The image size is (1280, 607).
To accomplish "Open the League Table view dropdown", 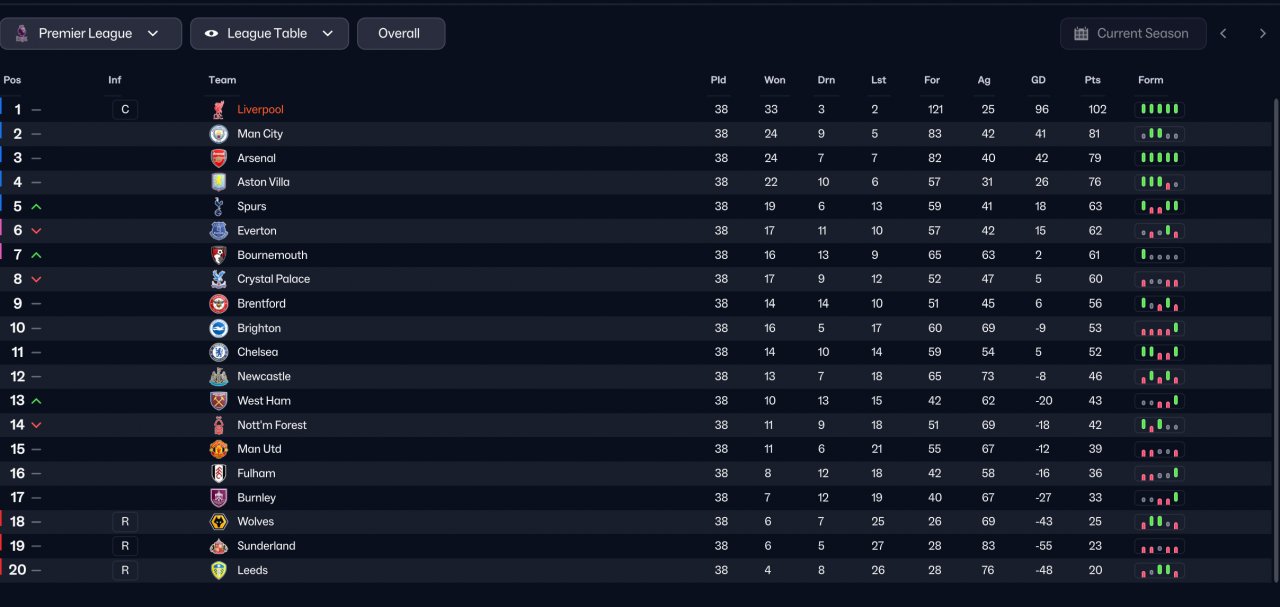I will (269, 33).
